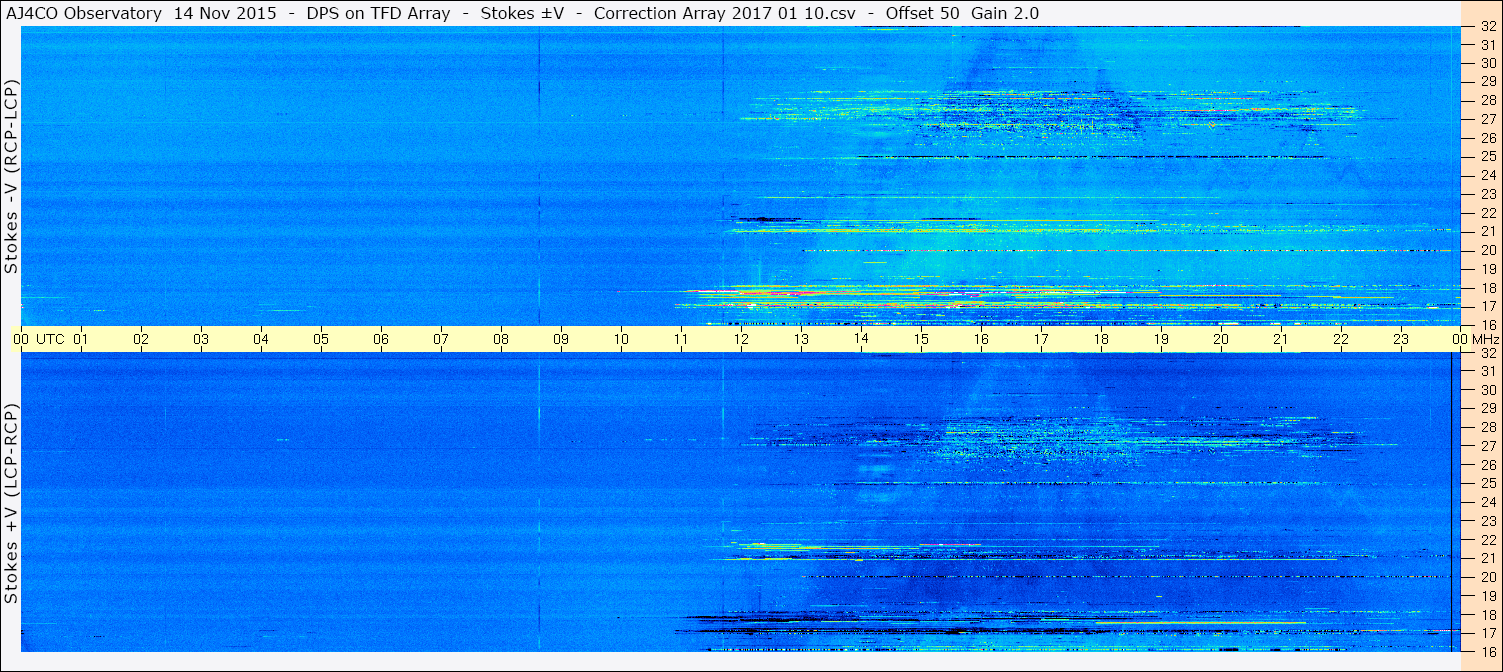Choose the 08 hour label on time axis
The image size is (1503, 672).
(501, 339)
